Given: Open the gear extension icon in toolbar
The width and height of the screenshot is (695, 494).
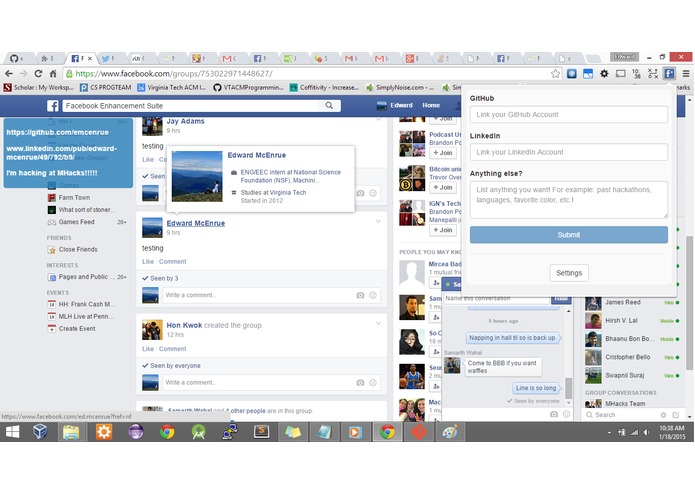Looking at the screenshot, I should 604,74.
